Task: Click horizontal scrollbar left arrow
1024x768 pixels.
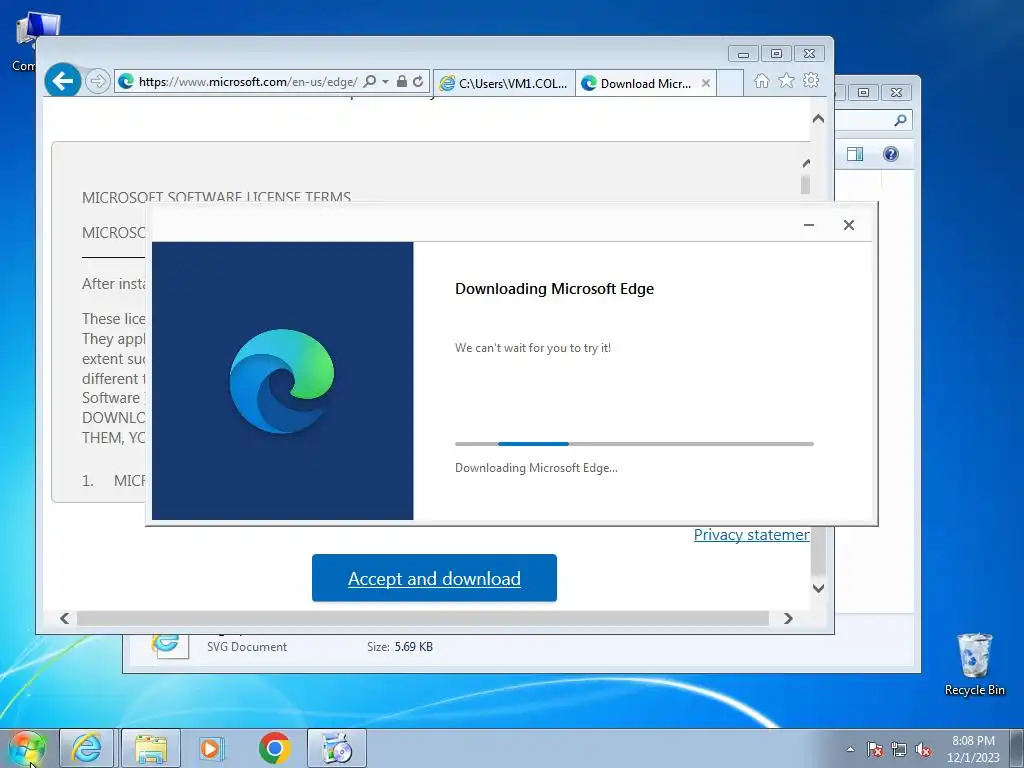Action: click(x=65, y=618)
